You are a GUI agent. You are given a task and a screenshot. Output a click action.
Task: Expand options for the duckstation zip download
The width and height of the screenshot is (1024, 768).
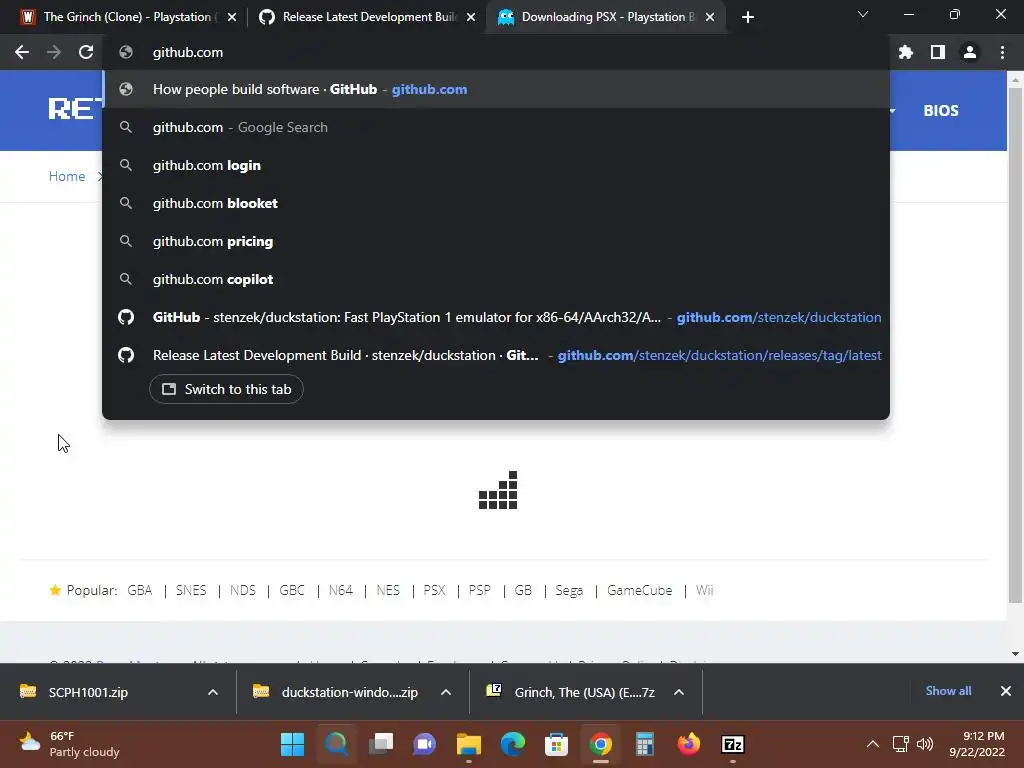tap(446, 692)
